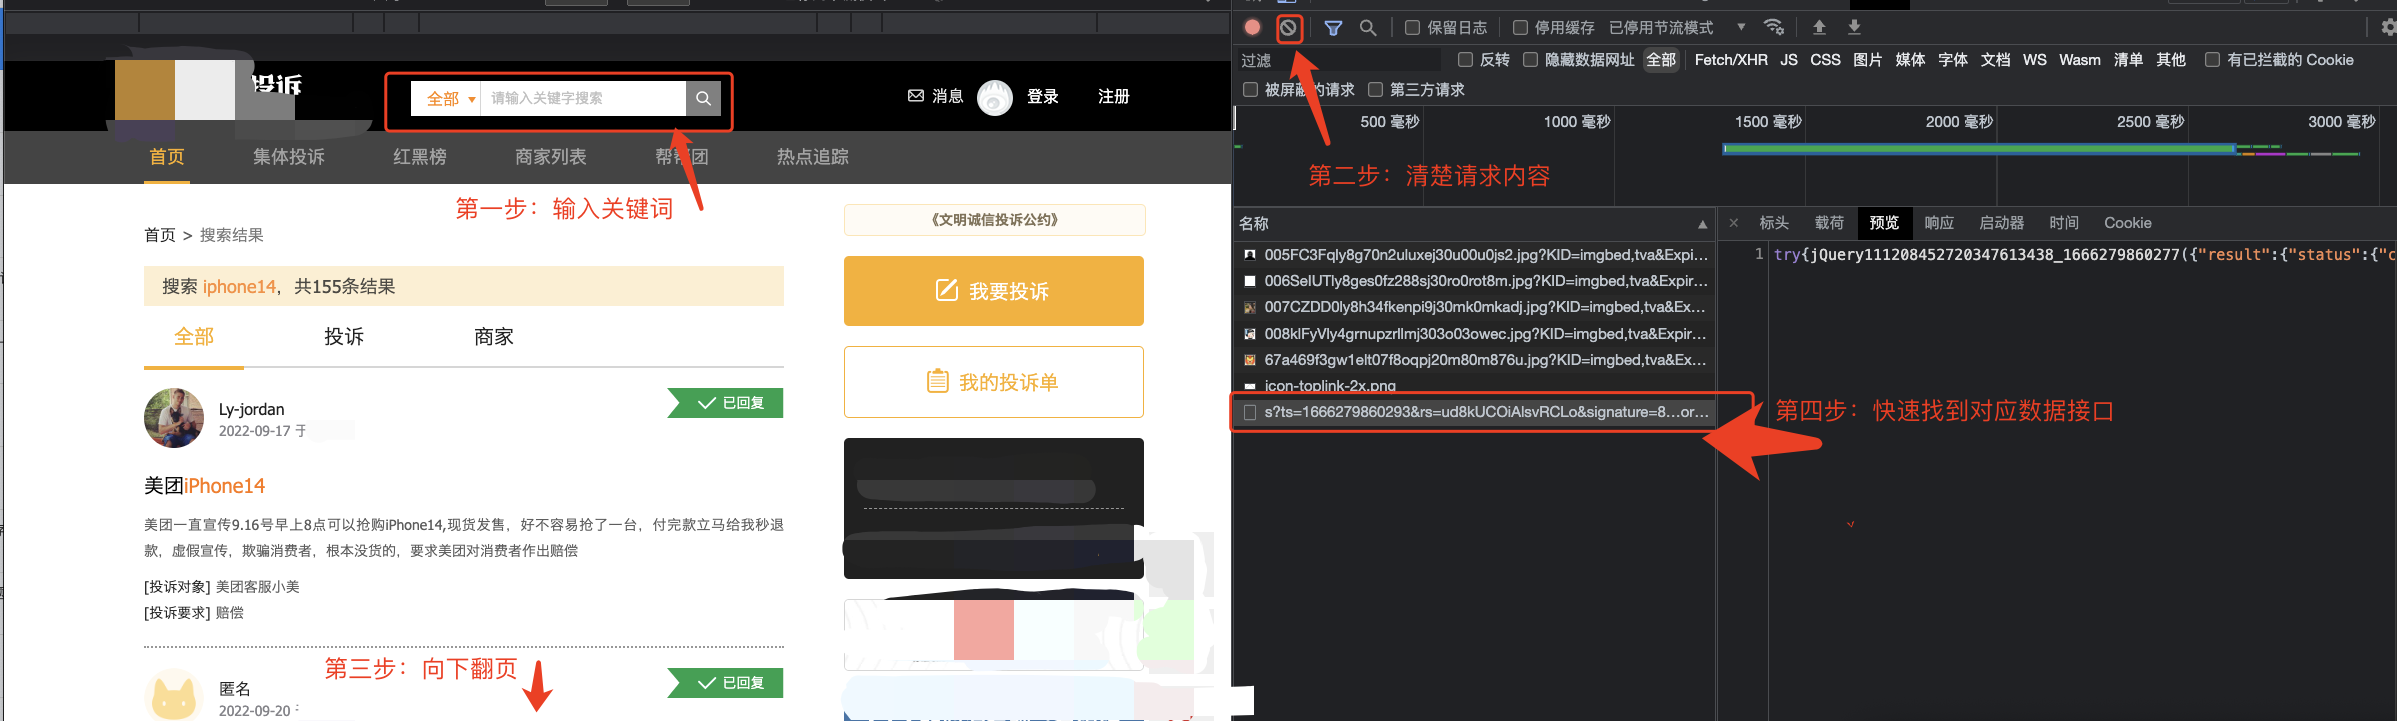Click the user avatar in header
The width and height of the screenshot is (2397, 721).
(x=994, y=97)
